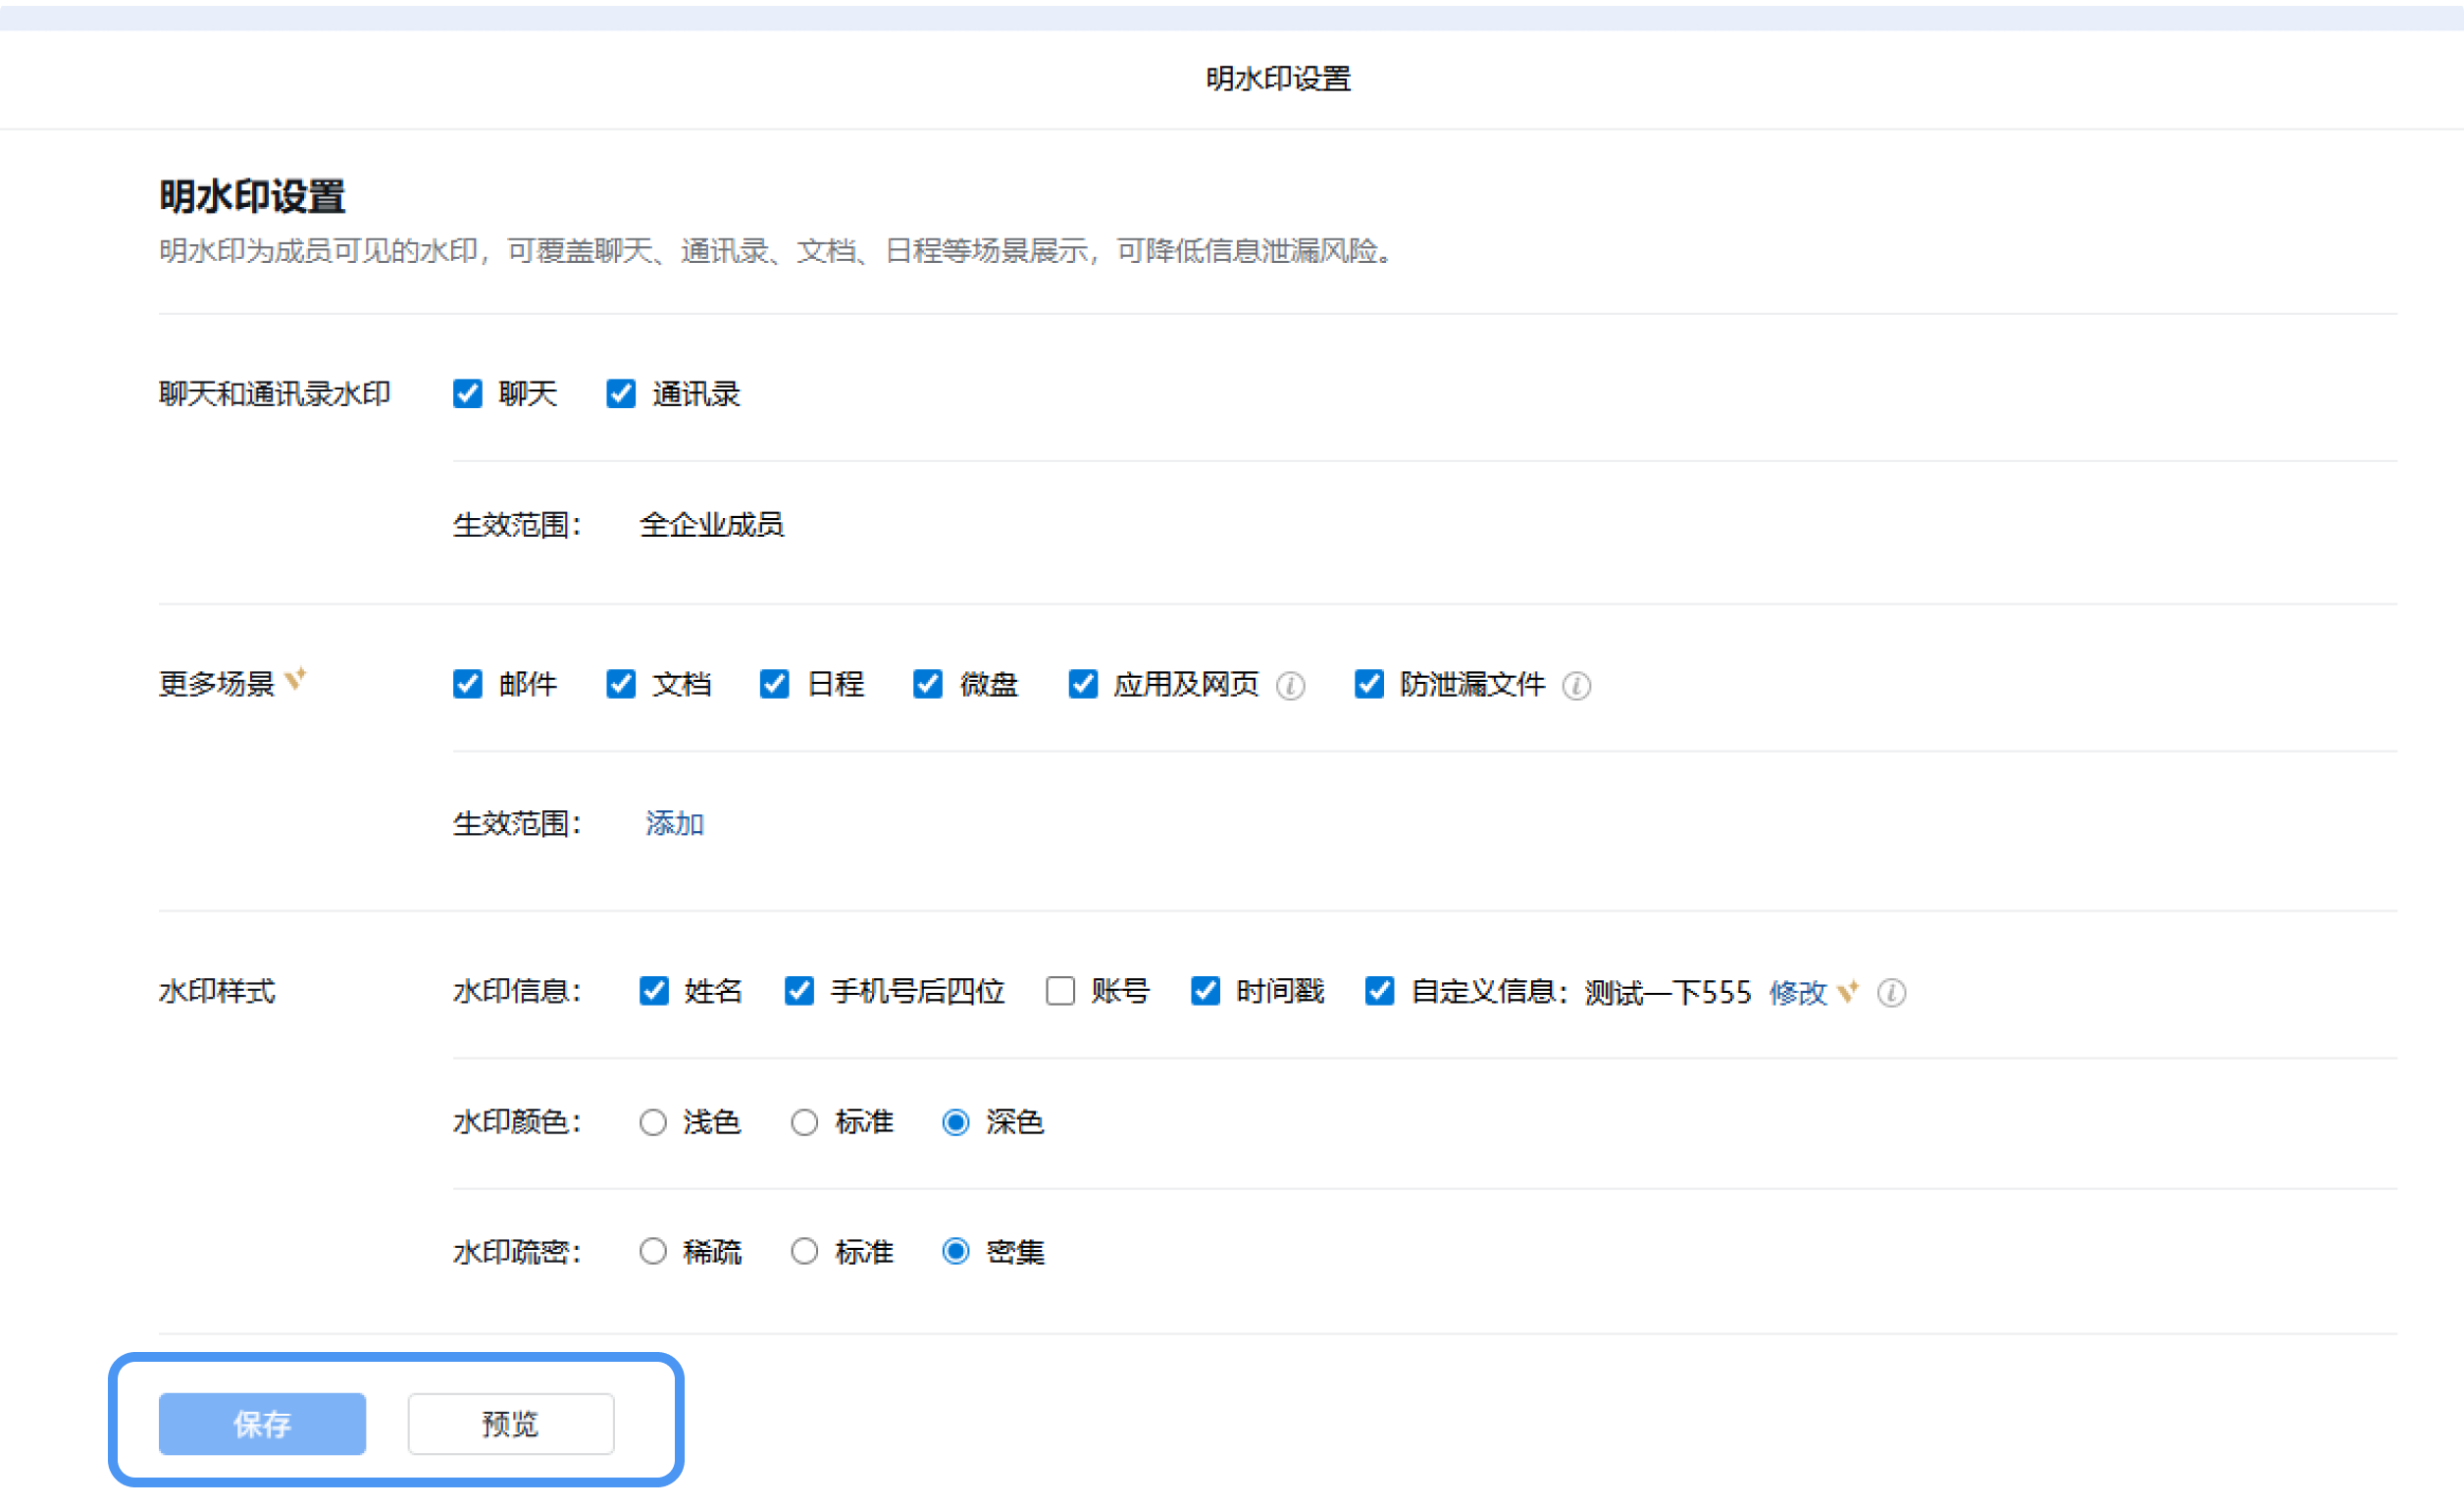This screenshot has width=2464, height=1507.
Task: Click 添加 to add effective scope
Action: 674,823
